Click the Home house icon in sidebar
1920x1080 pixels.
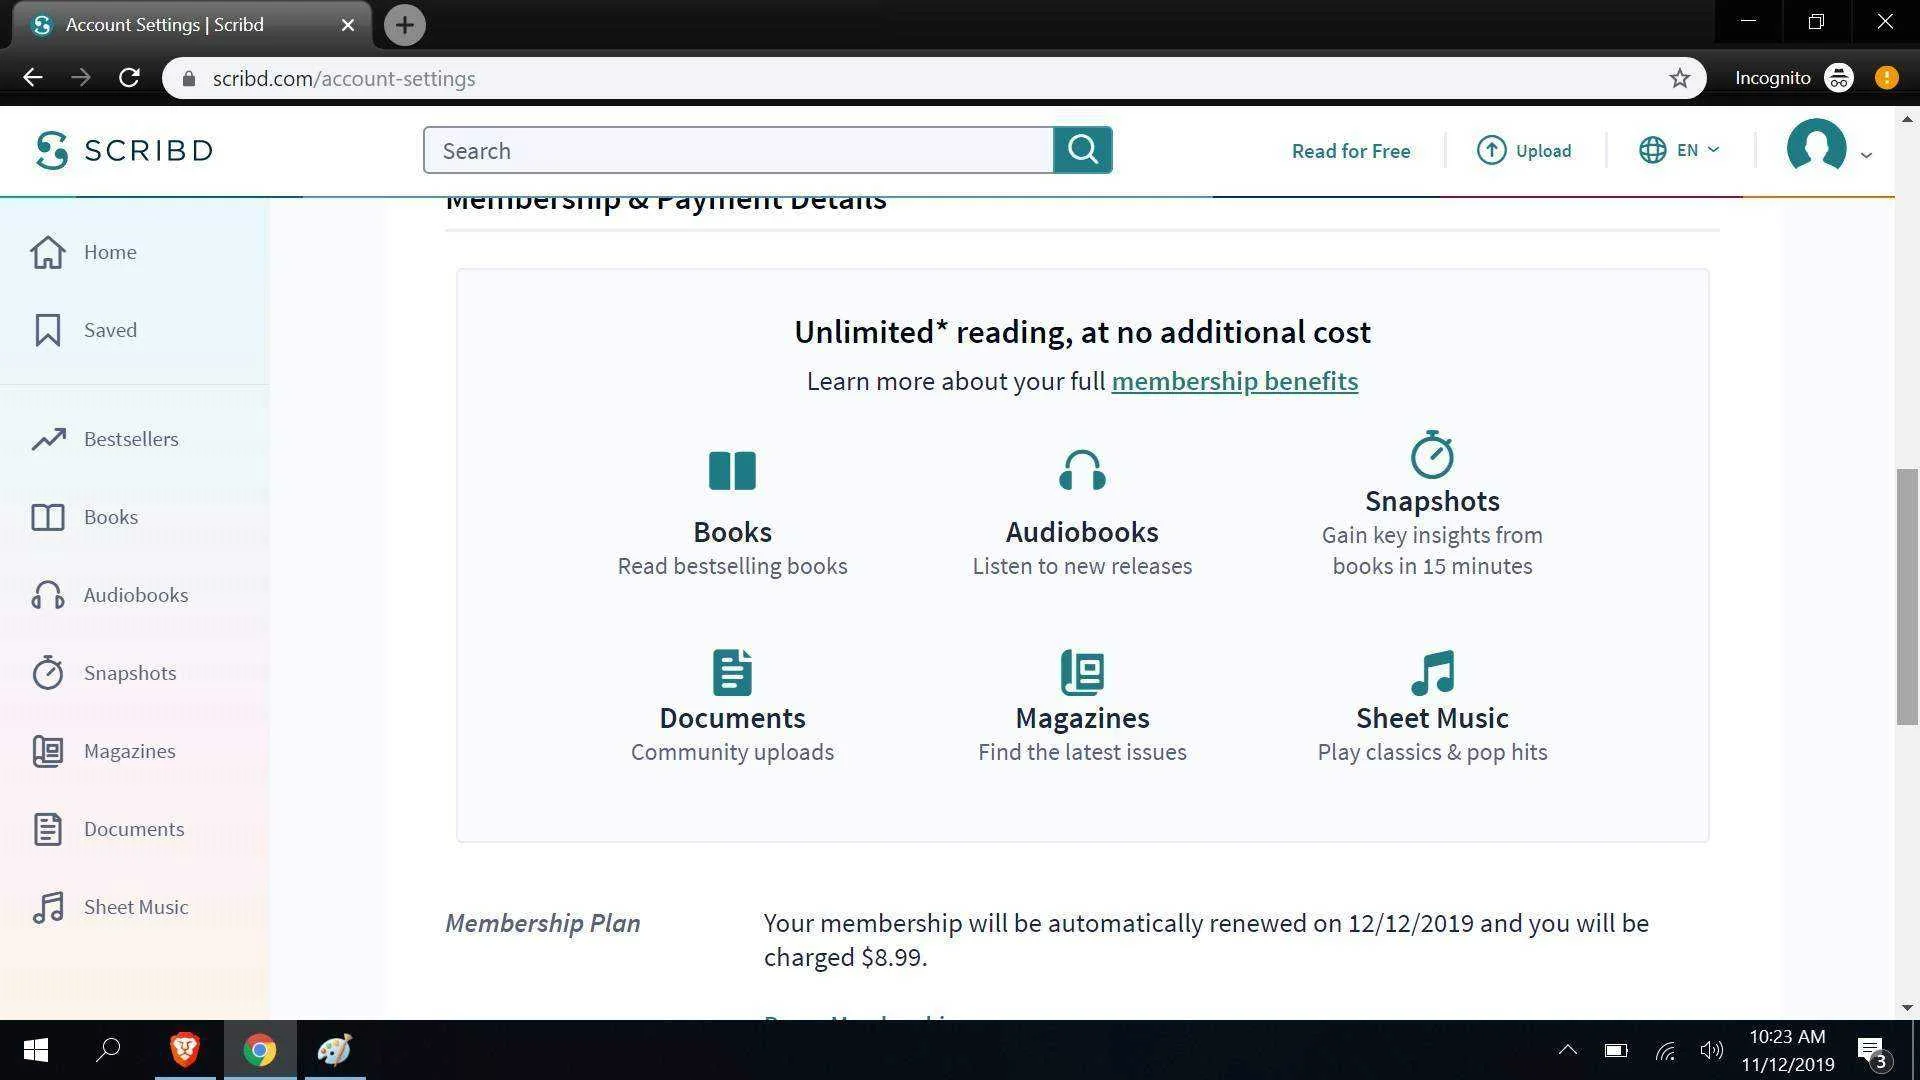[x=48, y=252]
